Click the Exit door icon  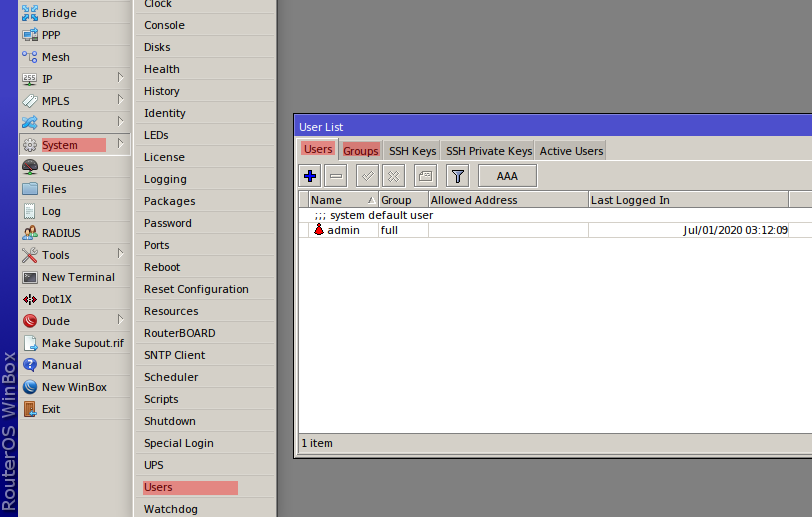(x=30, y=409)
